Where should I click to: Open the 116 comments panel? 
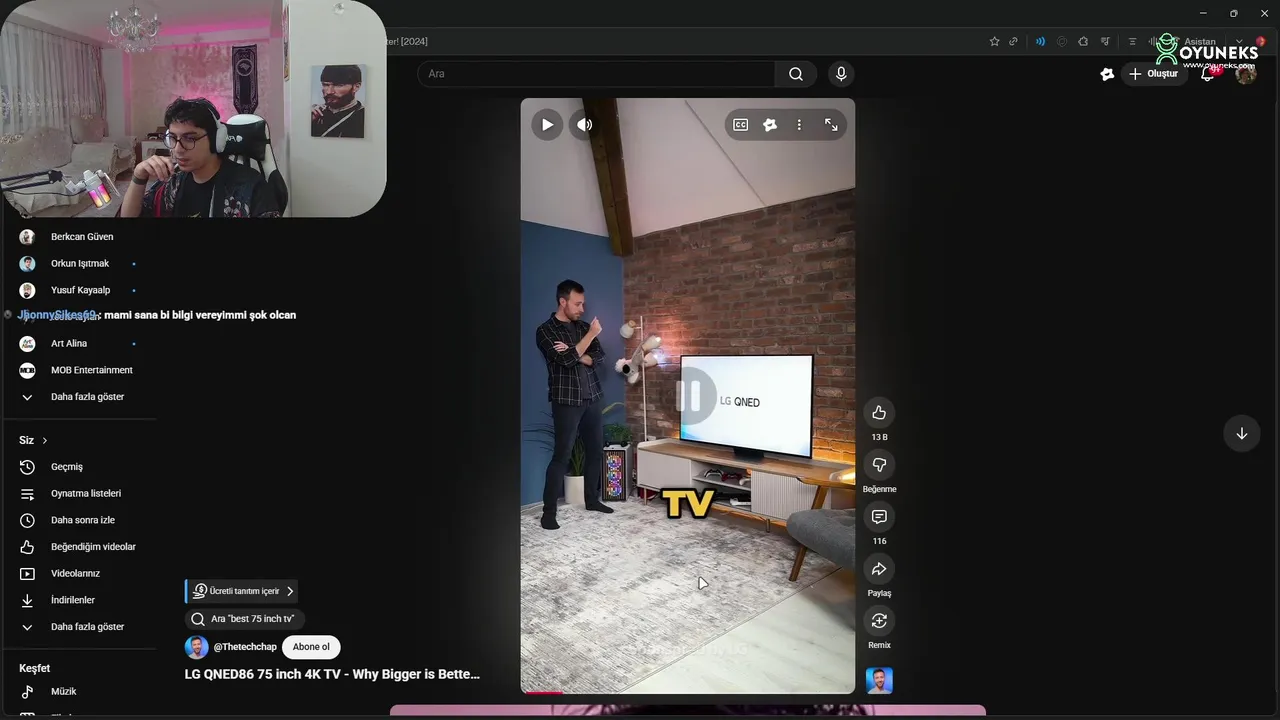point(879,516)
